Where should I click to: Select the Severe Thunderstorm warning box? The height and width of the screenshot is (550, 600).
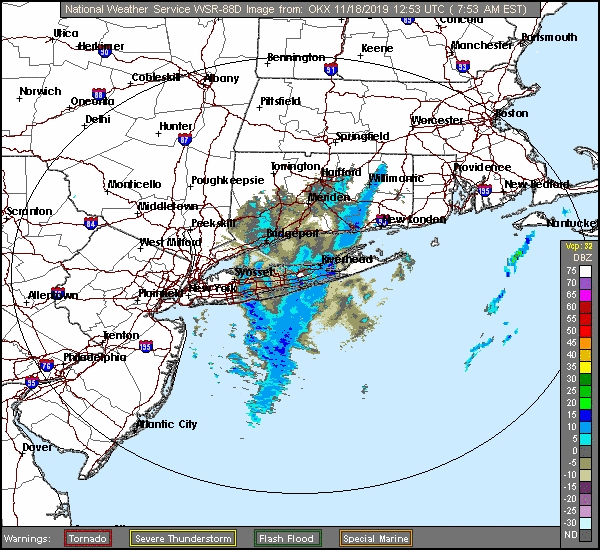click(182, 538)
